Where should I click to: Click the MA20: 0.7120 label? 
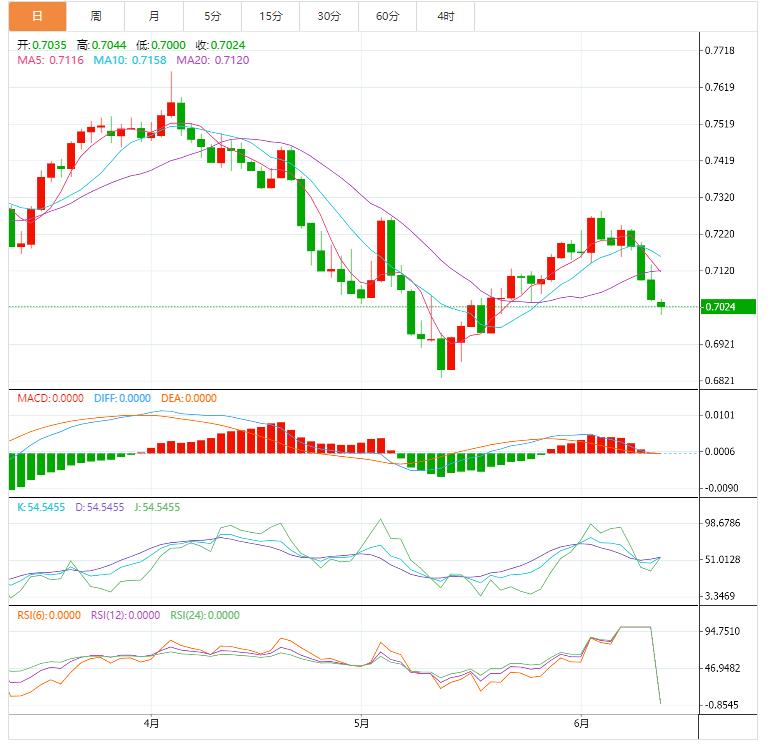(213, 60)
